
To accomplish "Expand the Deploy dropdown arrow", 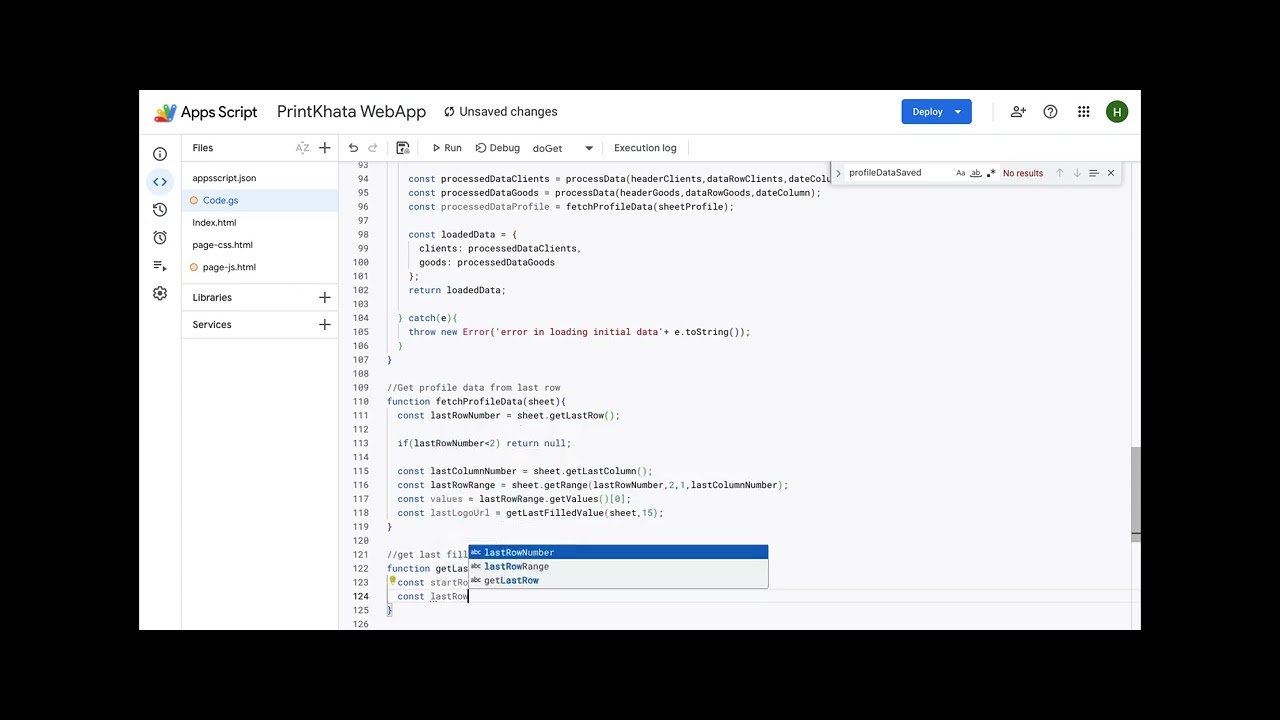I will click(958, 112).
